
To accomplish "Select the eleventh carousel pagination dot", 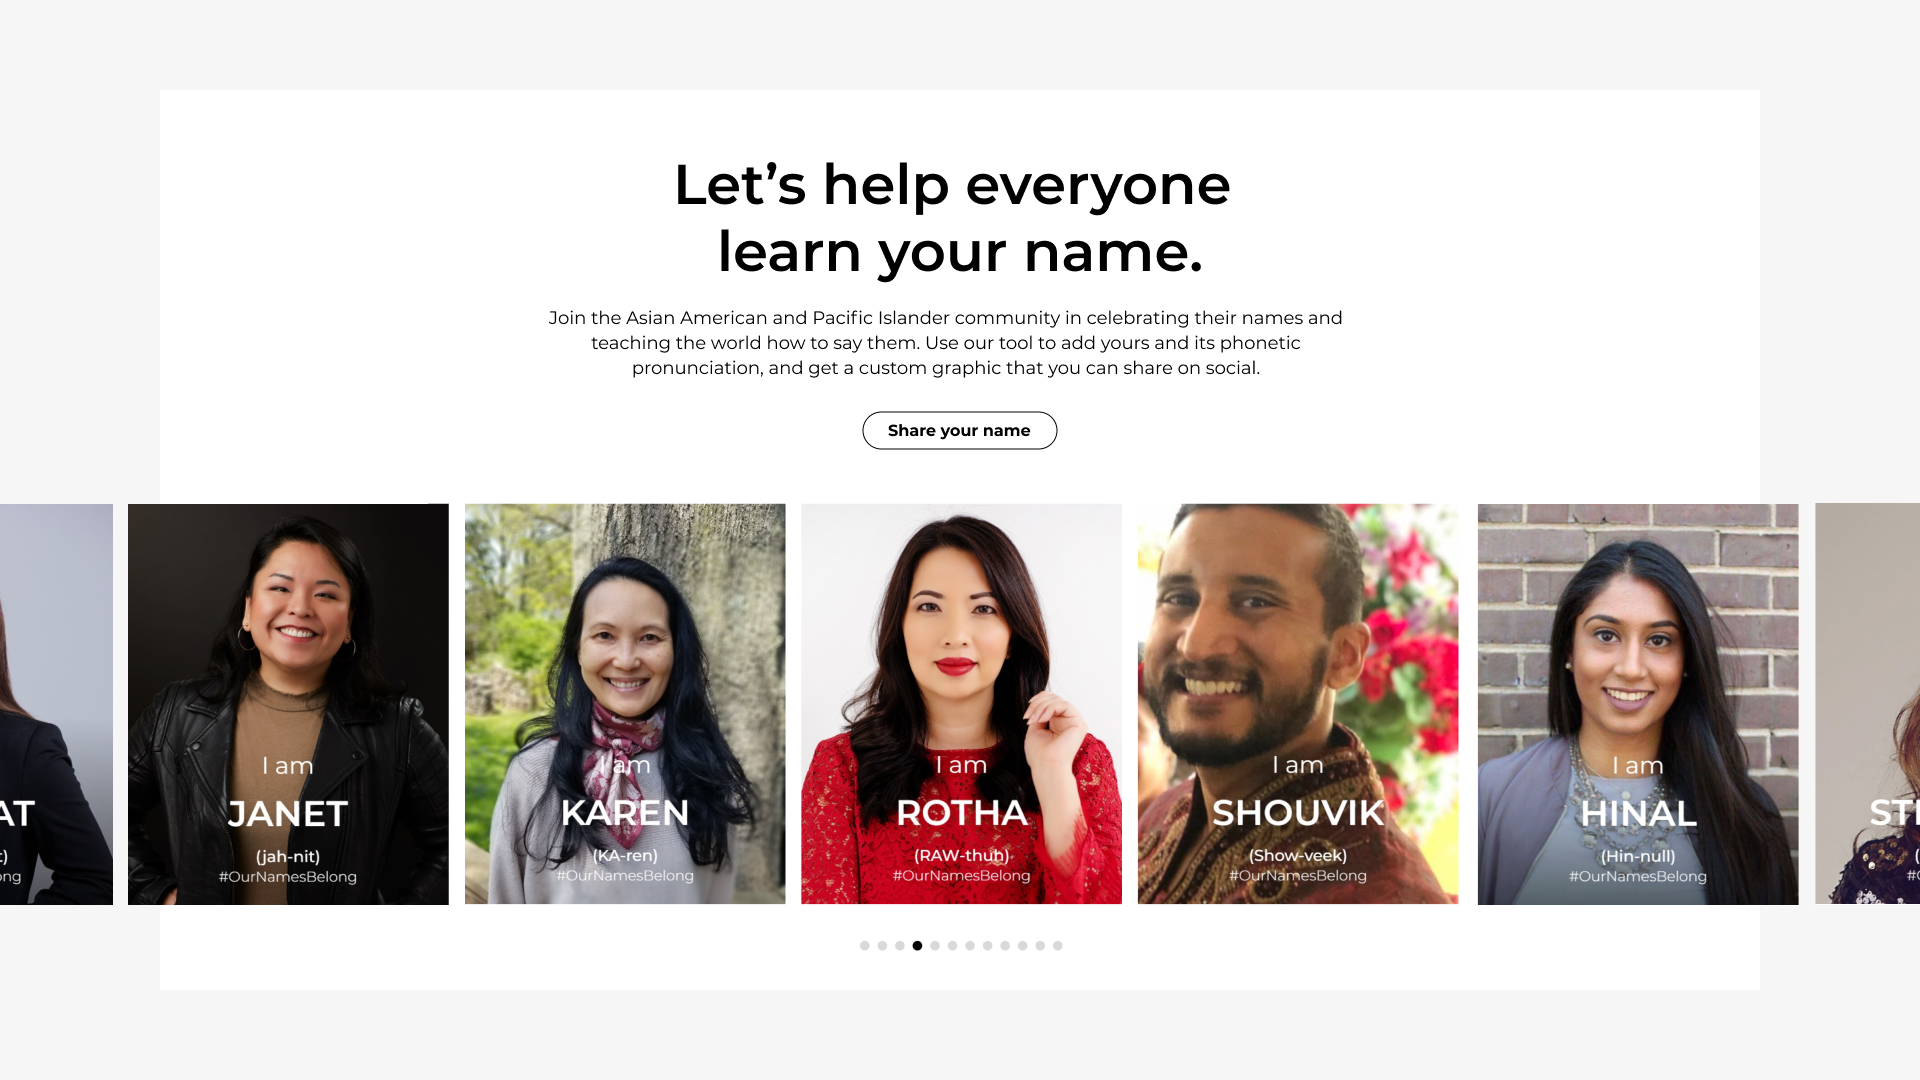I will tap(1040, 945).
